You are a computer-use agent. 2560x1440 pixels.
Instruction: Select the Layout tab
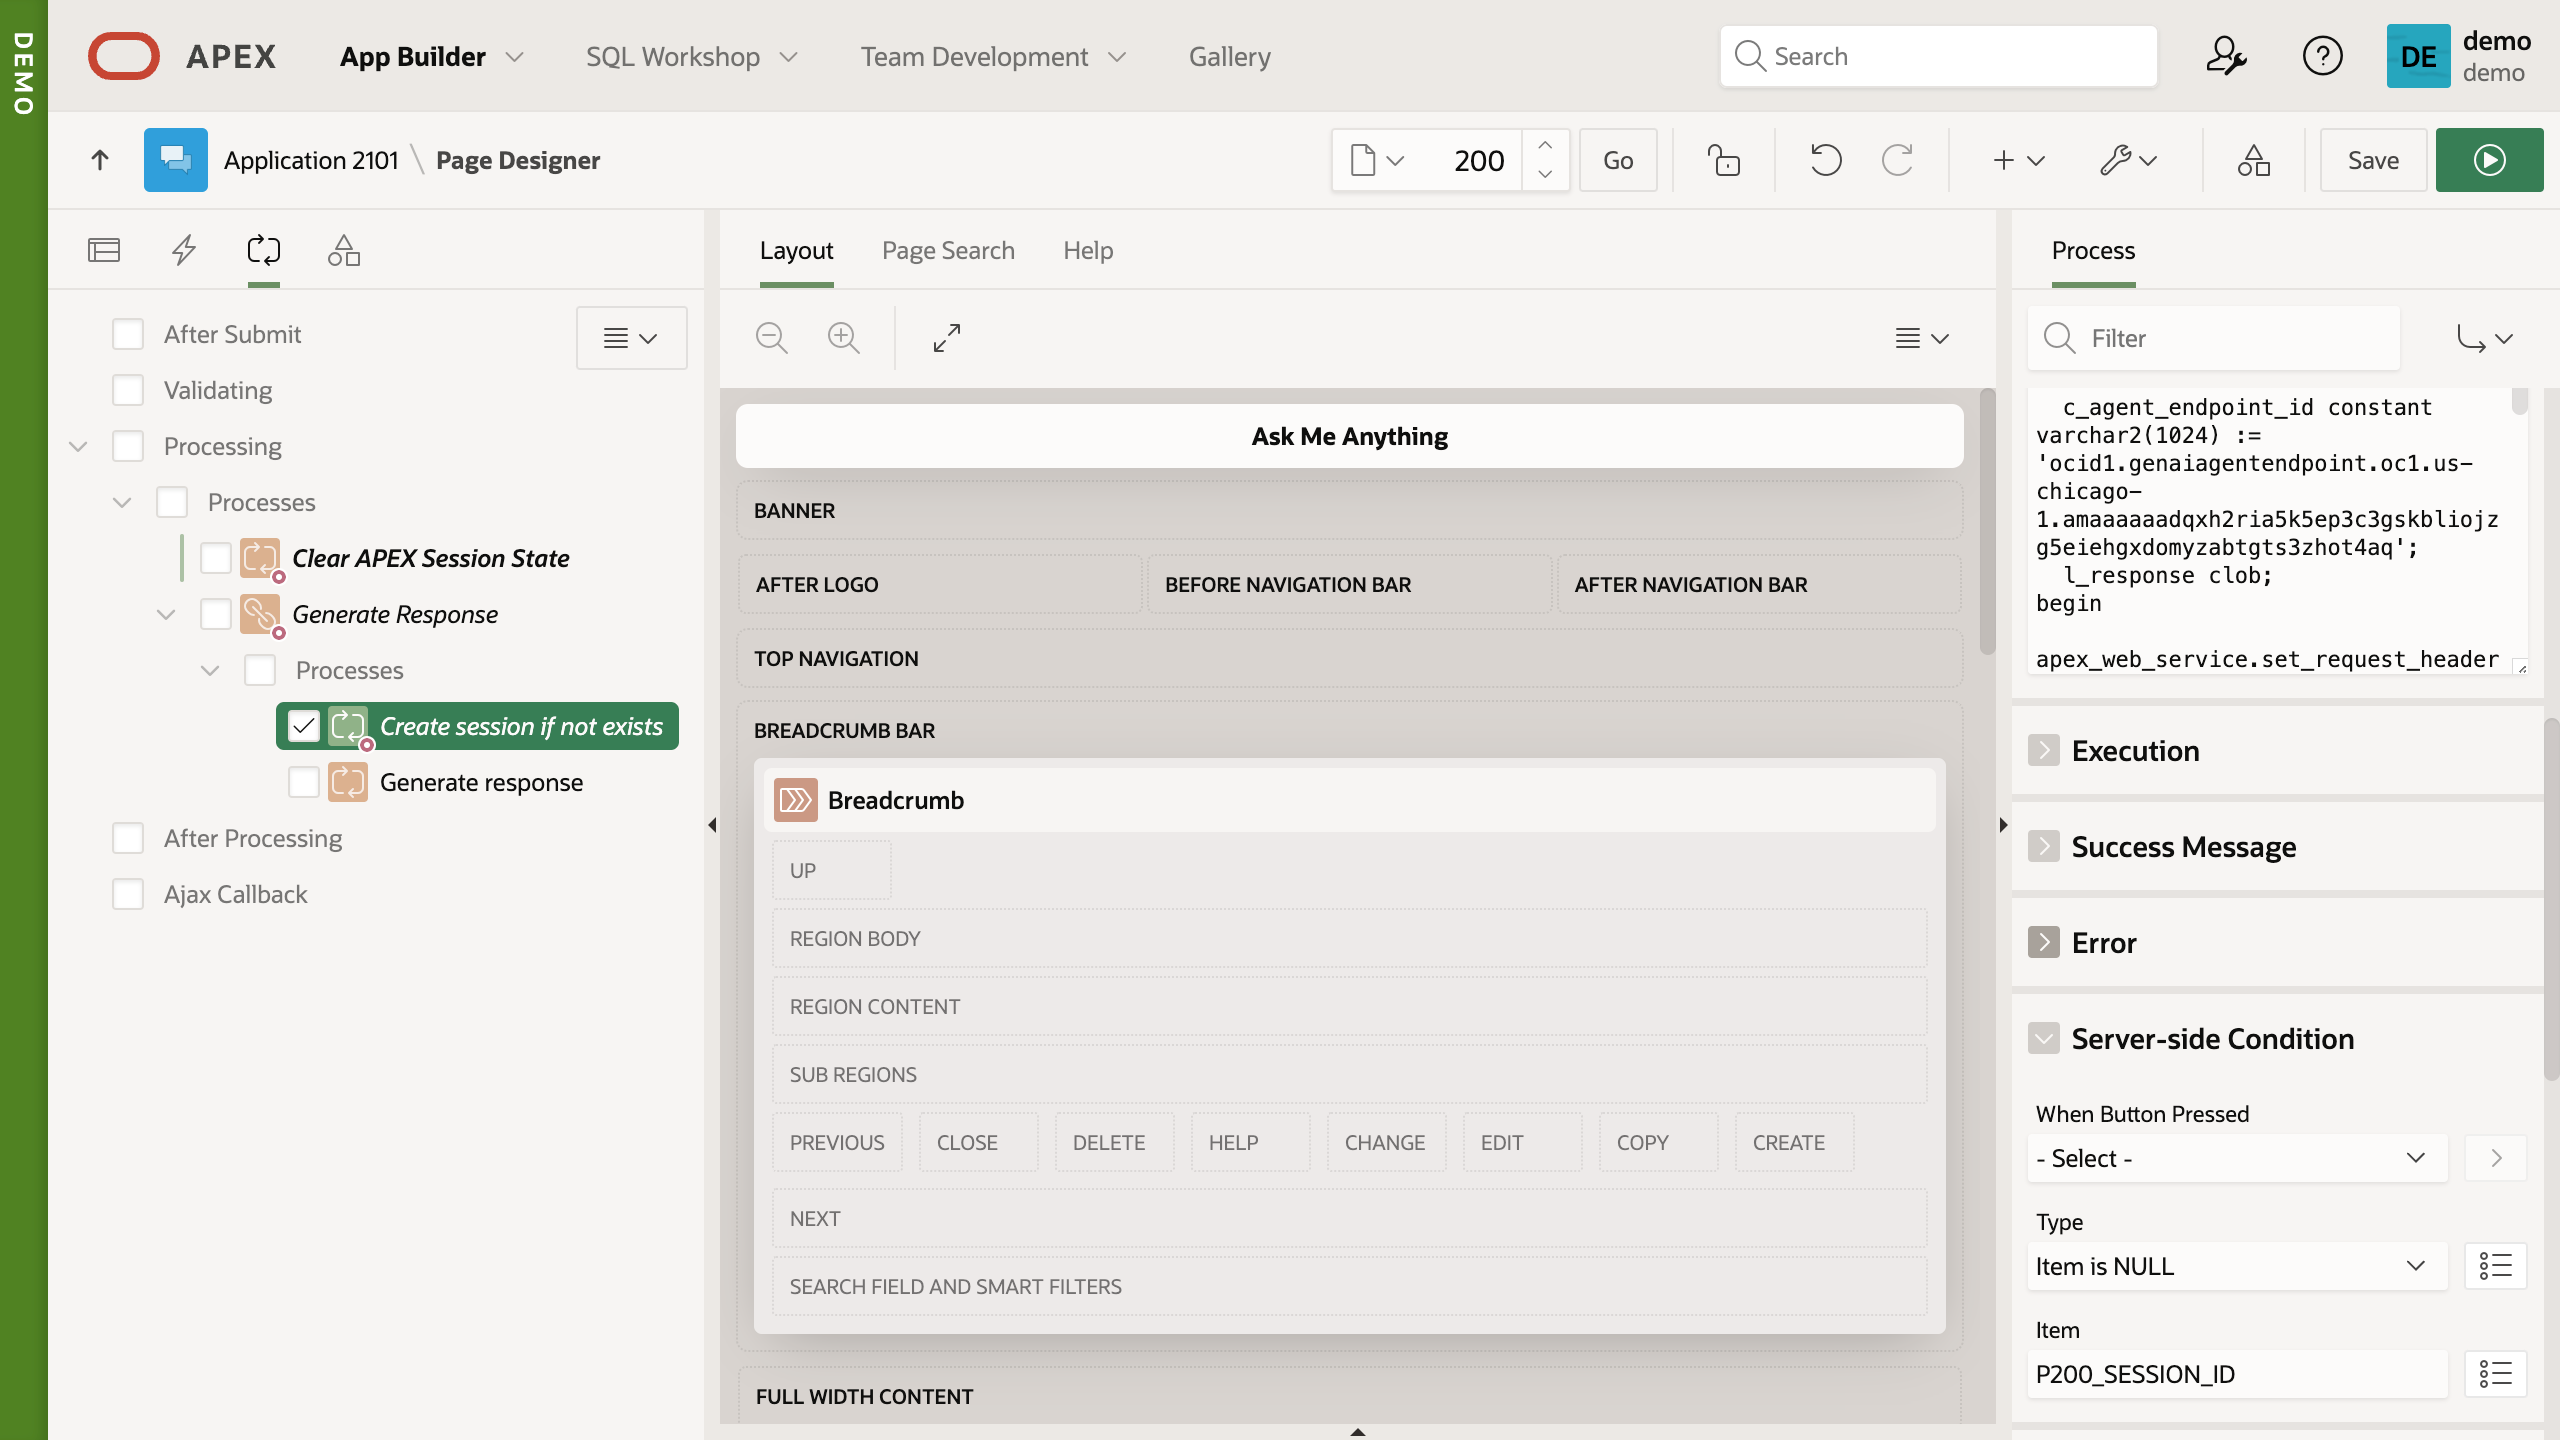coord(796,250)
